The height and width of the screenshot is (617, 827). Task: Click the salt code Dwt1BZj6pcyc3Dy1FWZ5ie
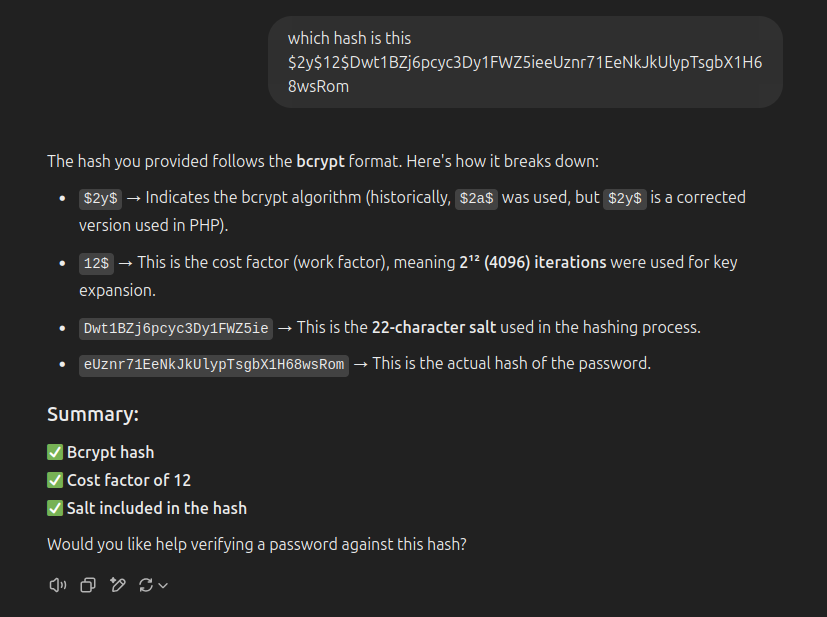[x=176, y=329]
